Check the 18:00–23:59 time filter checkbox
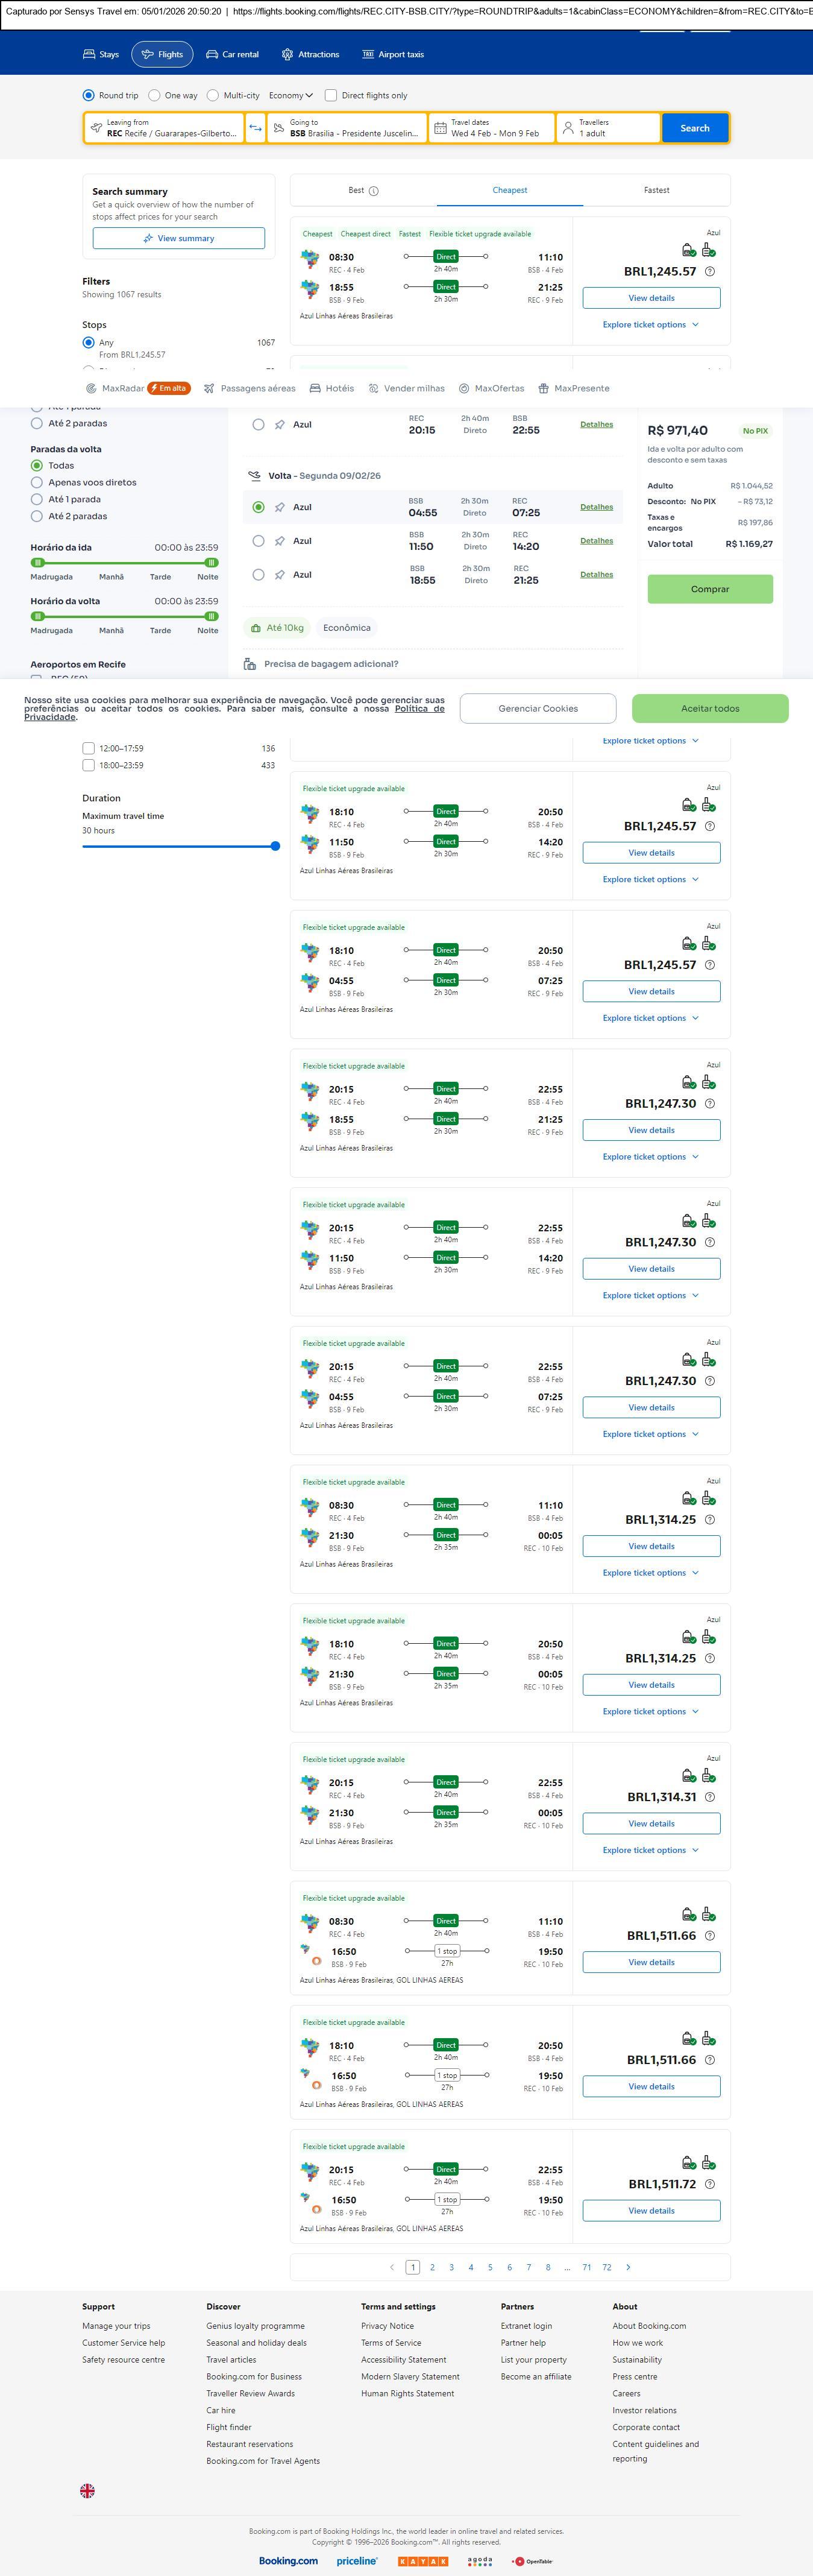Viewport: 813px width, 2576px height. coord(89,765)
